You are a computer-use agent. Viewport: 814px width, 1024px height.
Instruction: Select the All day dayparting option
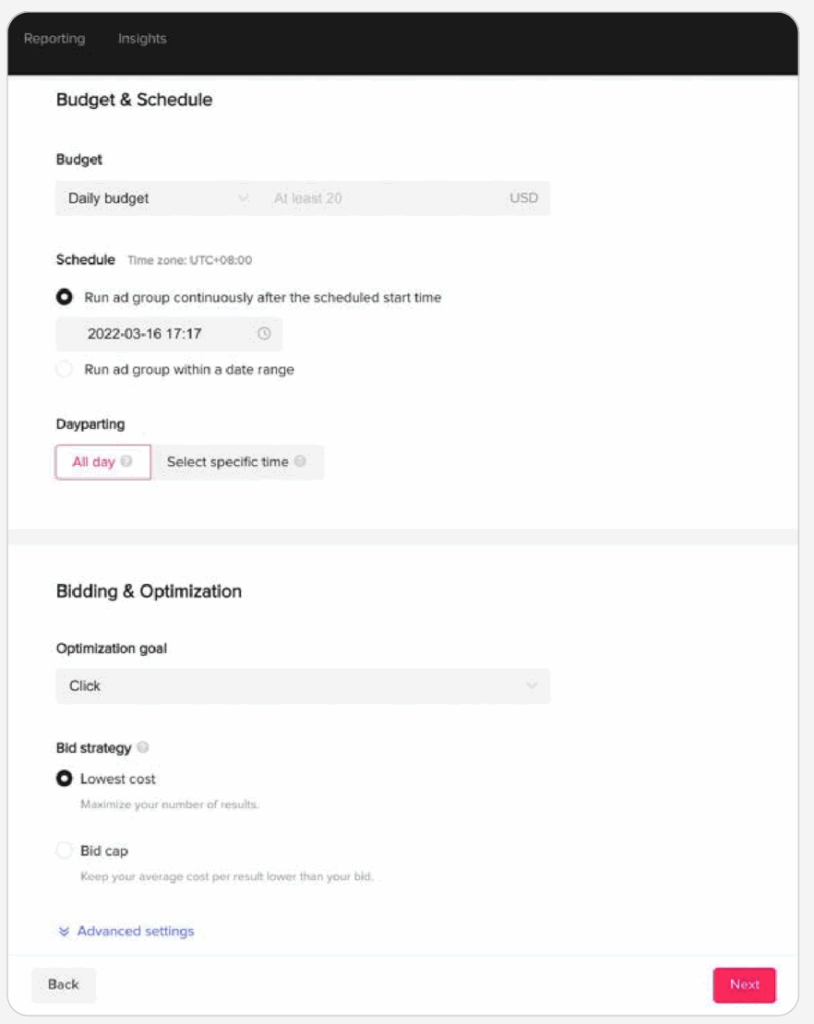(95, 462)
